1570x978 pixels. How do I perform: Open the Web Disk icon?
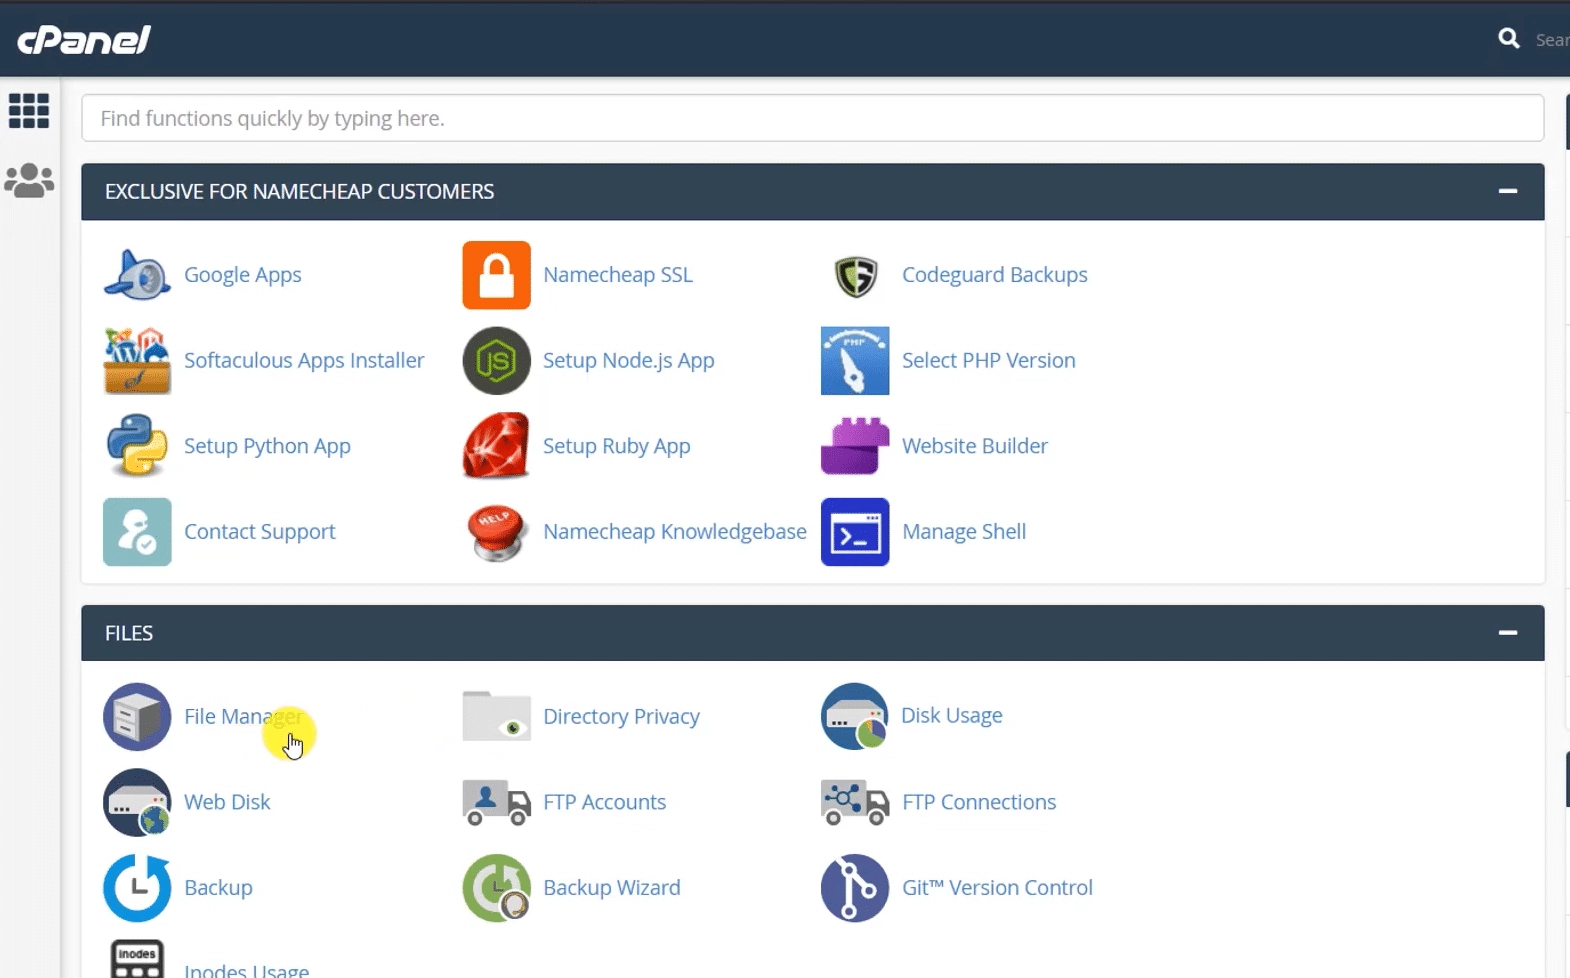(137, 802)
